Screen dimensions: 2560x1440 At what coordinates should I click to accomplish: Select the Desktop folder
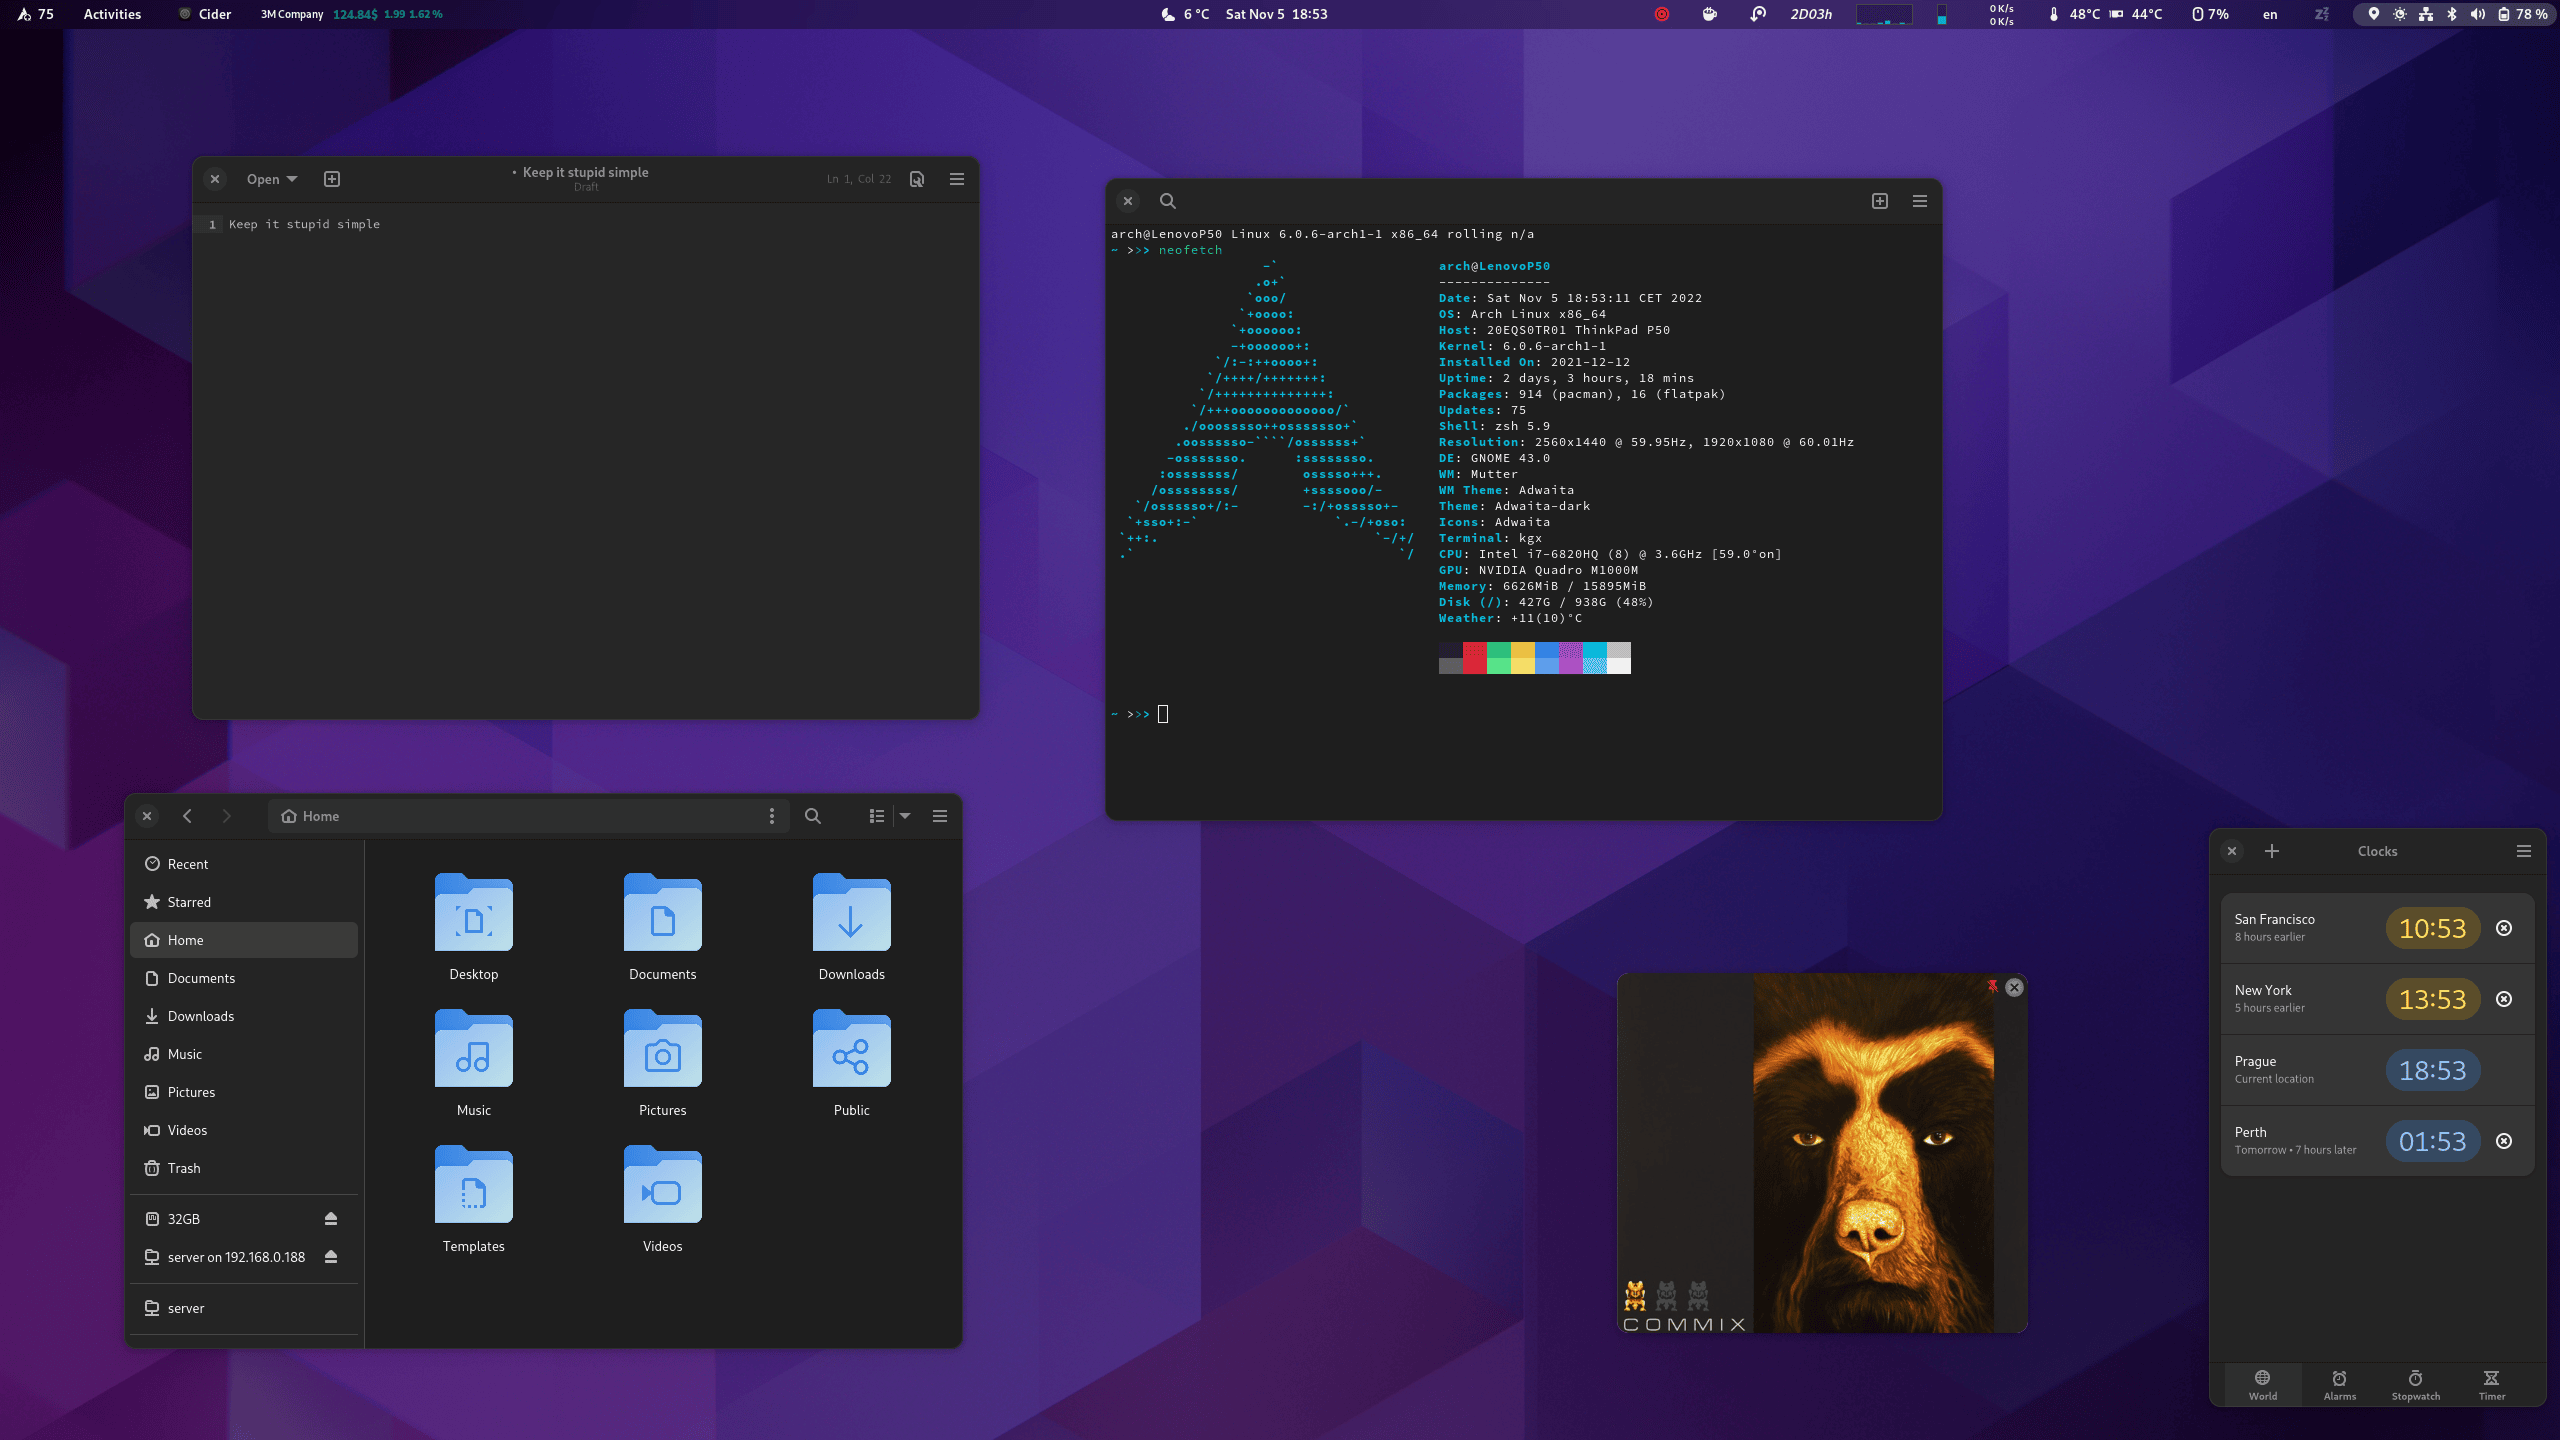coord(474,927)
